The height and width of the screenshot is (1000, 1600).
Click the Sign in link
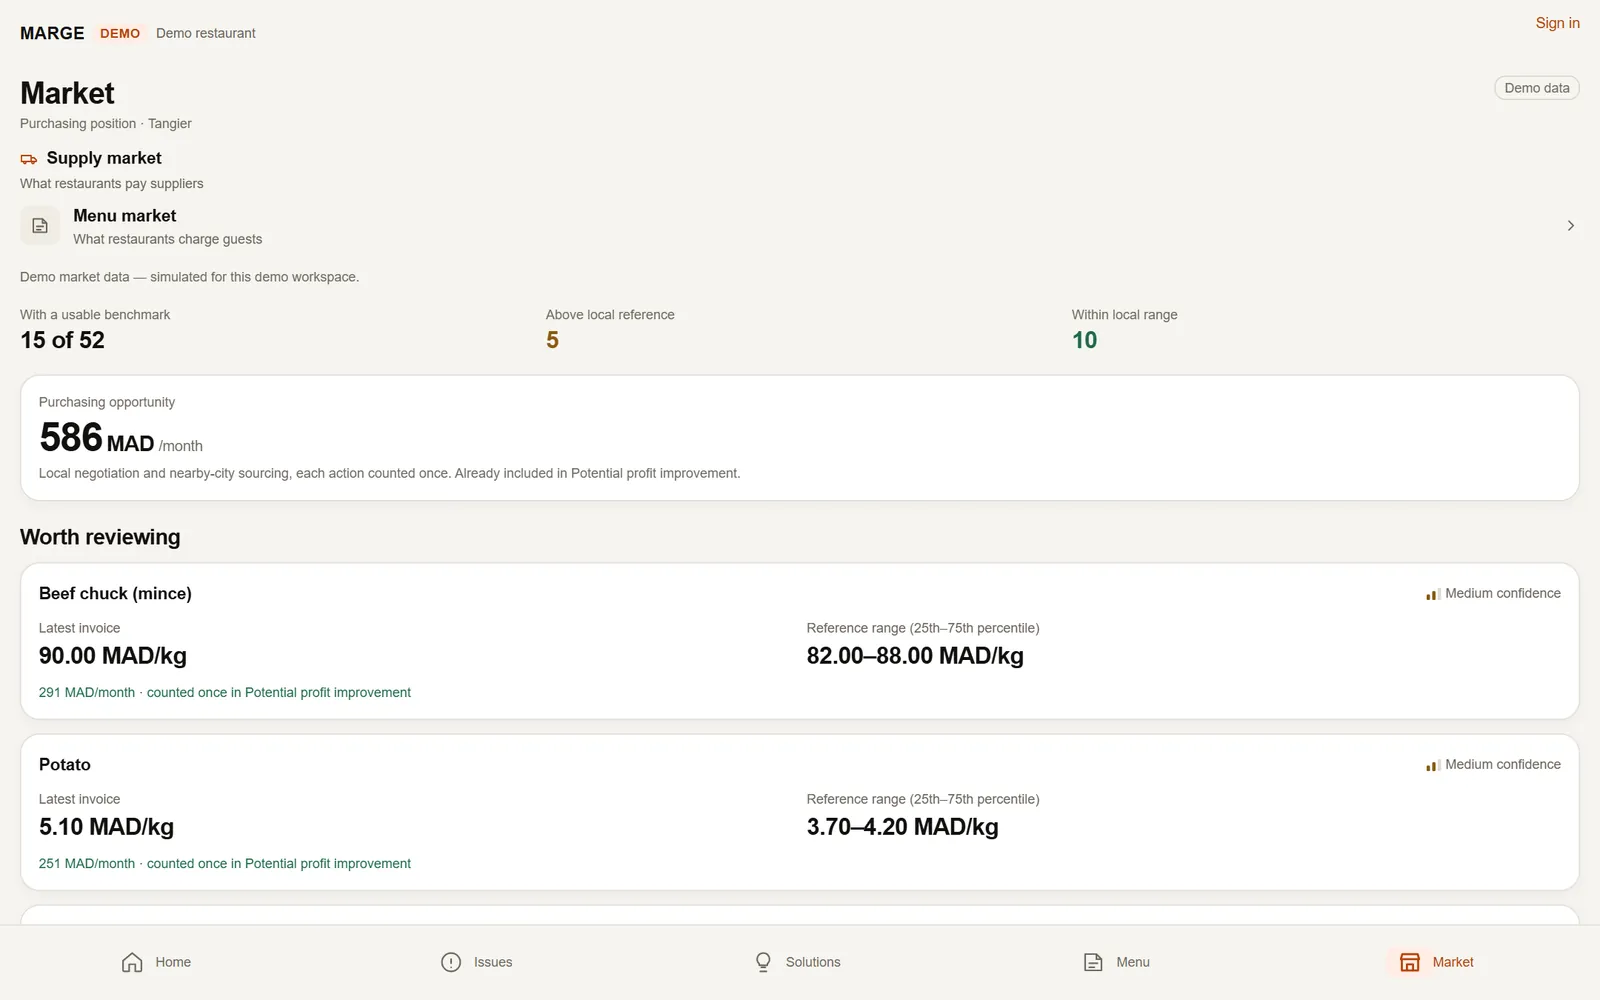1558,23
